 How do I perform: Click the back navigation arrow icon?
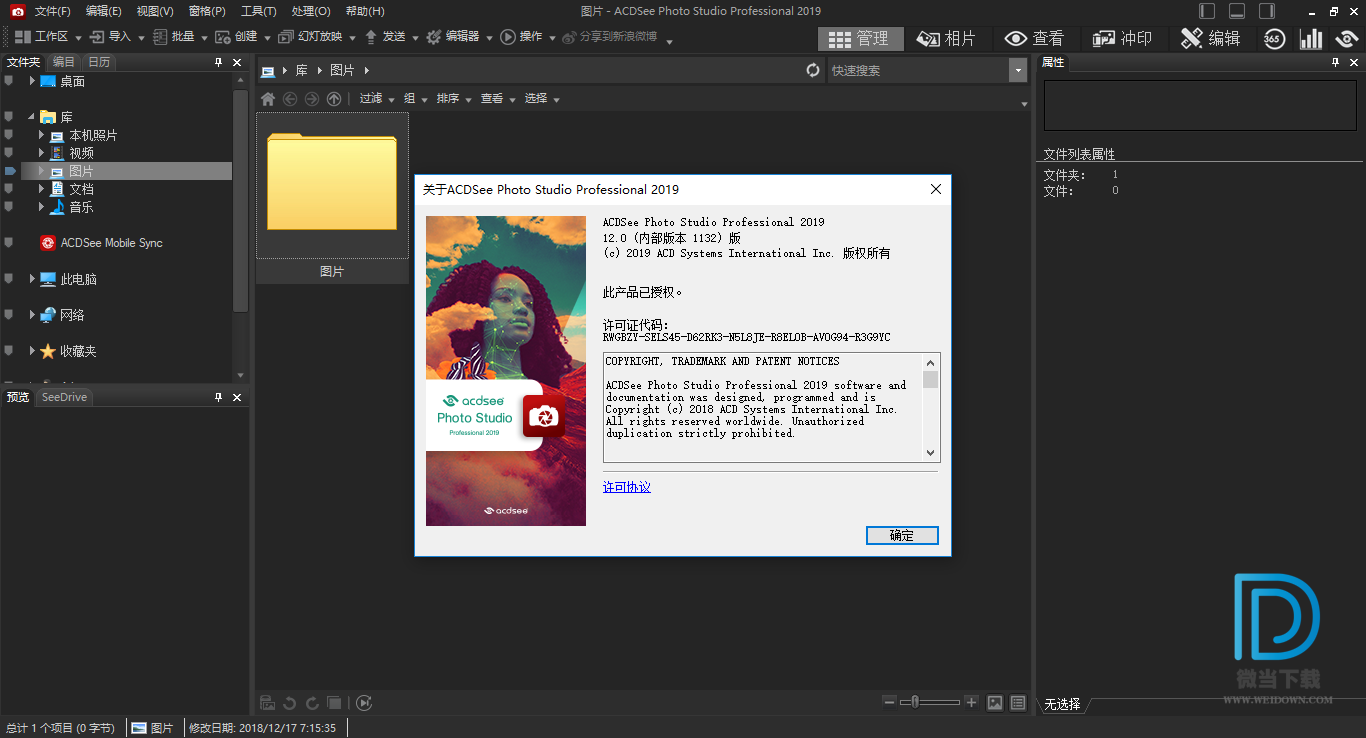click(x=290, y=98)
